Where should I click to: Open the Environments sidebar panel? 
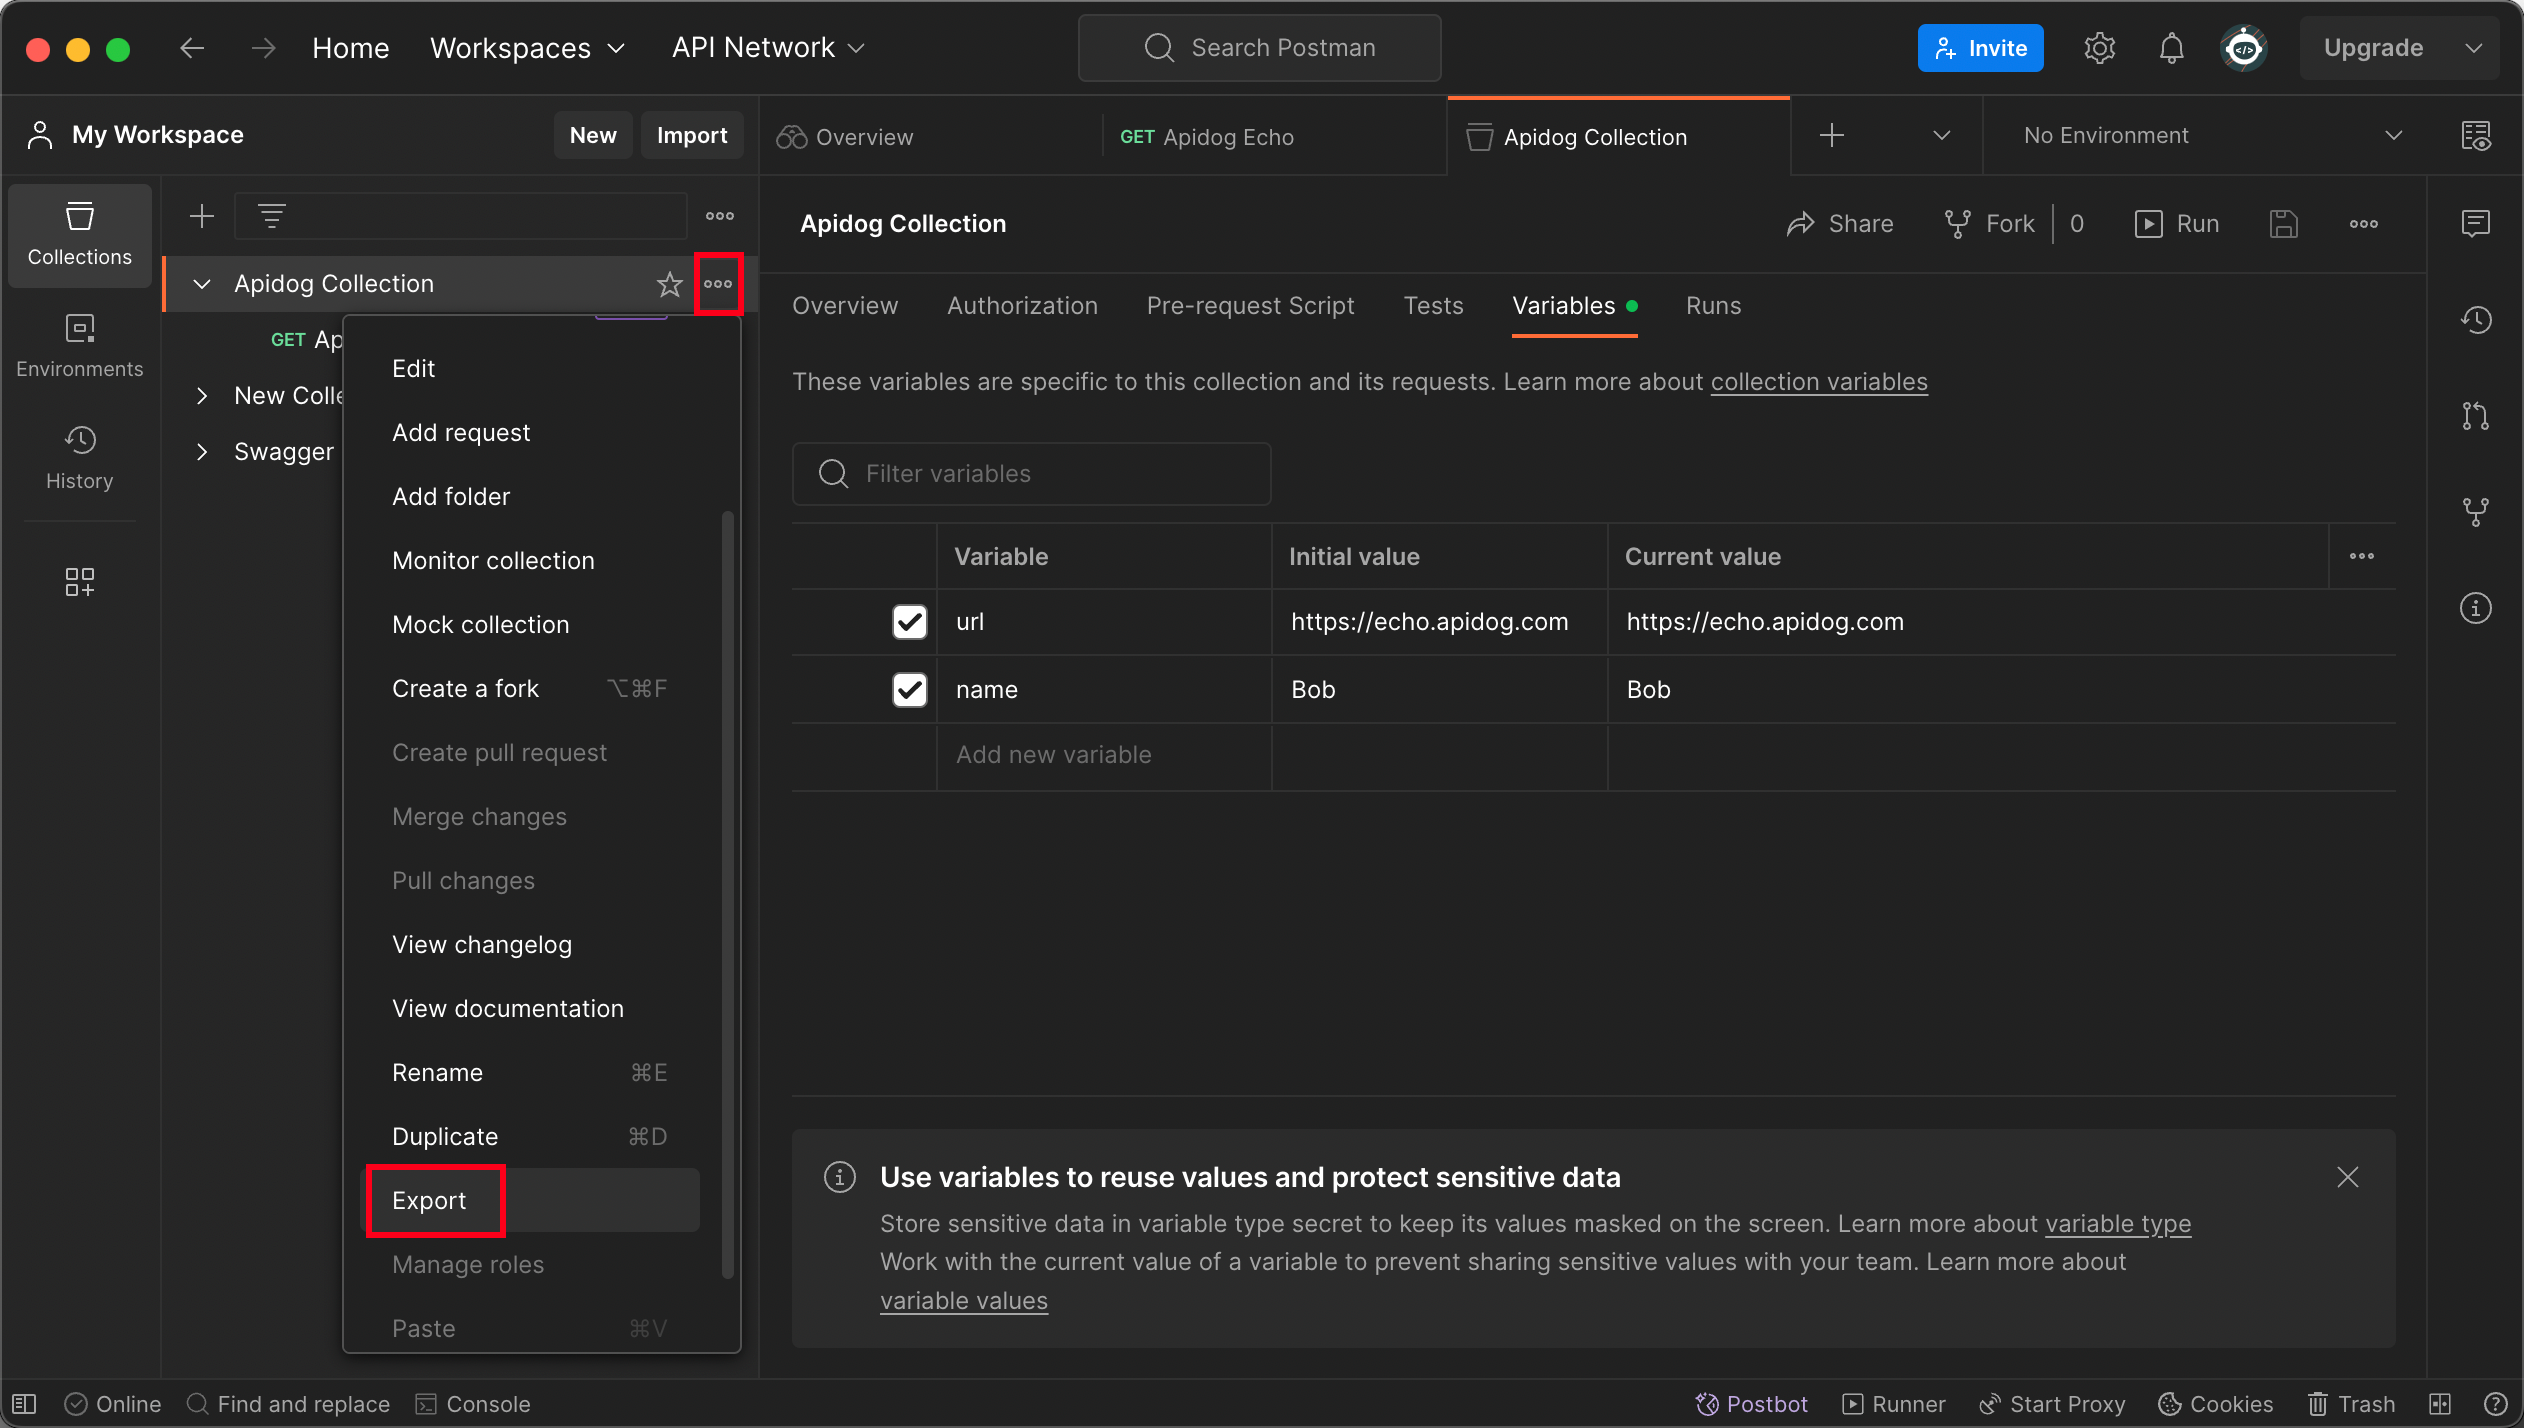[x=79, y=345]
